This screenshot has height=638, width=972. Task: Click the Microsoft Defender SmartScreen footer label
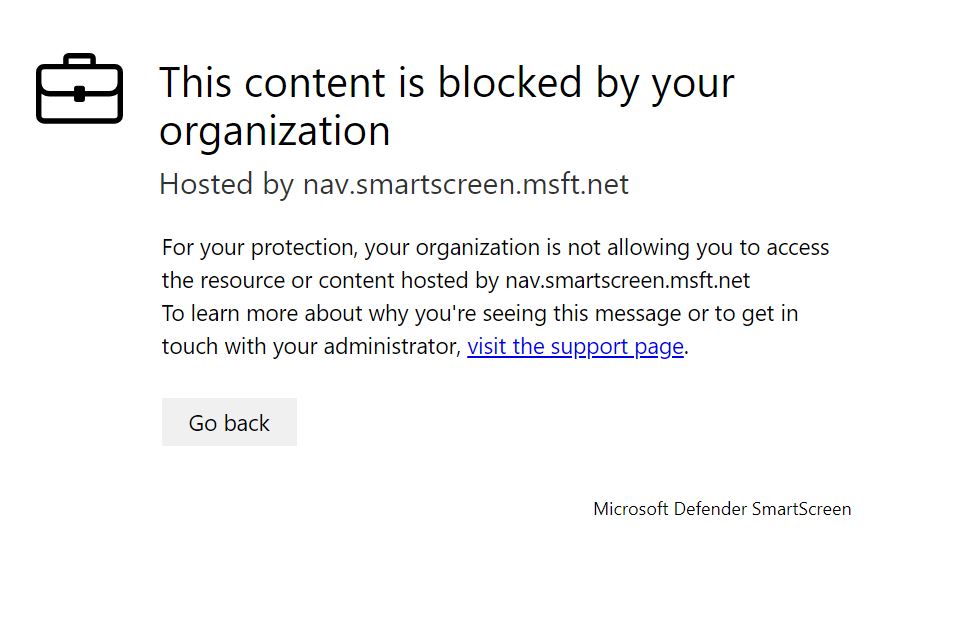coord(722,509)
